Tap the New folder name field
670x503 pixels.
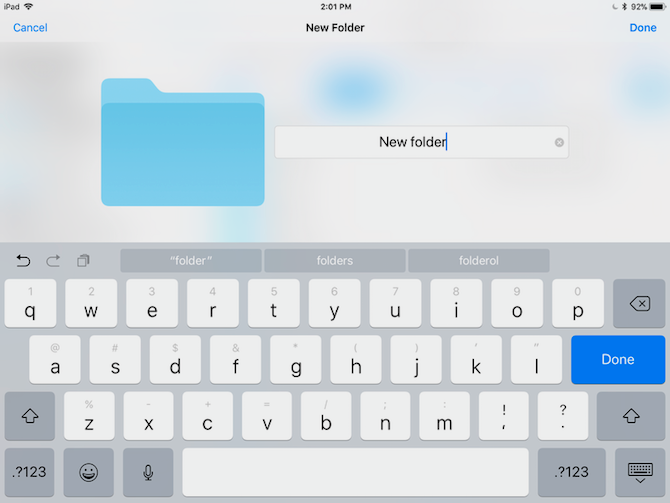(x=412, y=142)
